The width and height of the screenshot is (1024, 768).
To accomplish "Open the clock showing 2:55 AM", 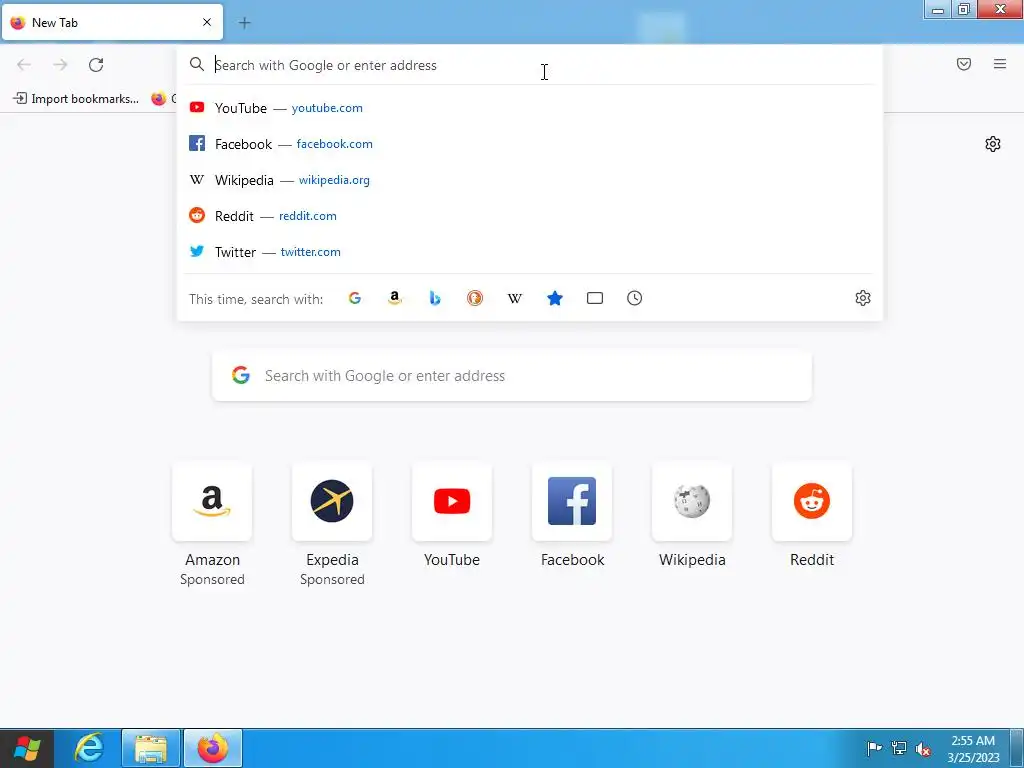I will click(x=973, y=749).
